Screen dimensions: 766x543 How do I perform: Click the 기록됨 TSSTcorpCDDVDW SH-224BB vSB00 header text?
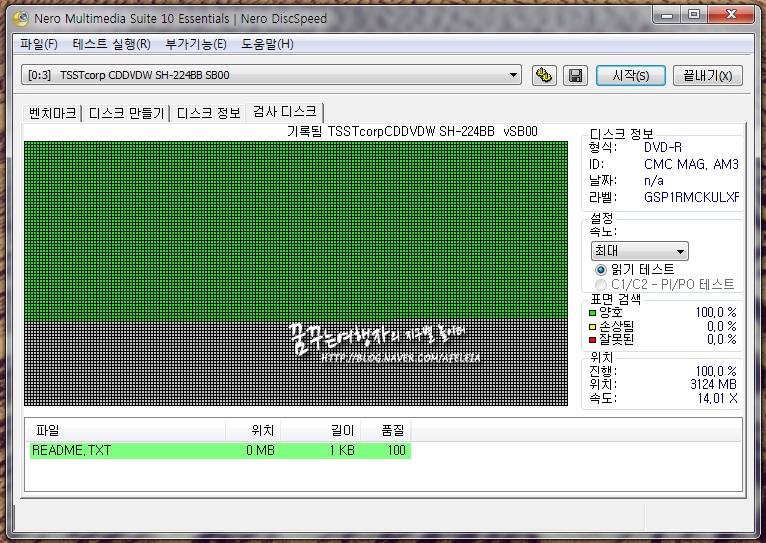412,132
